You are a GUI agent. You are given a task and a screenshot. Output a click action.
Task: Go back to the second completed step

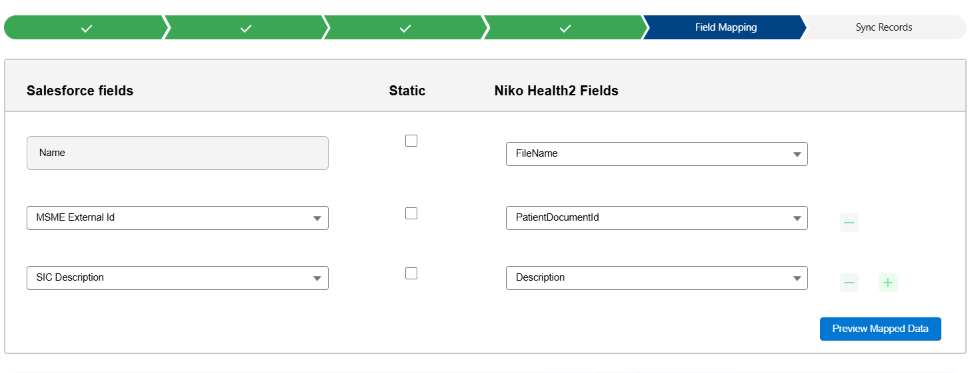(246, 27)
